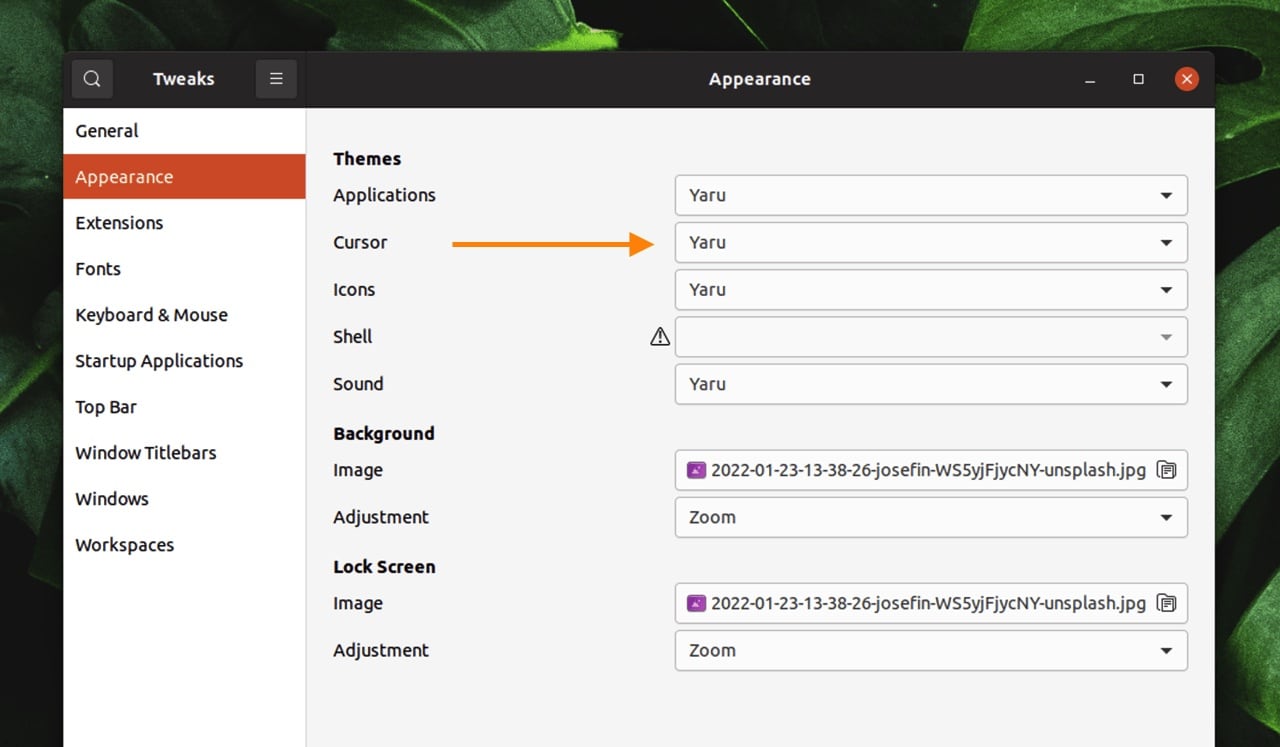Viewport: 1280px width, 747px height.
Task: Click the Lock Screen section heading
Action: 384,567
